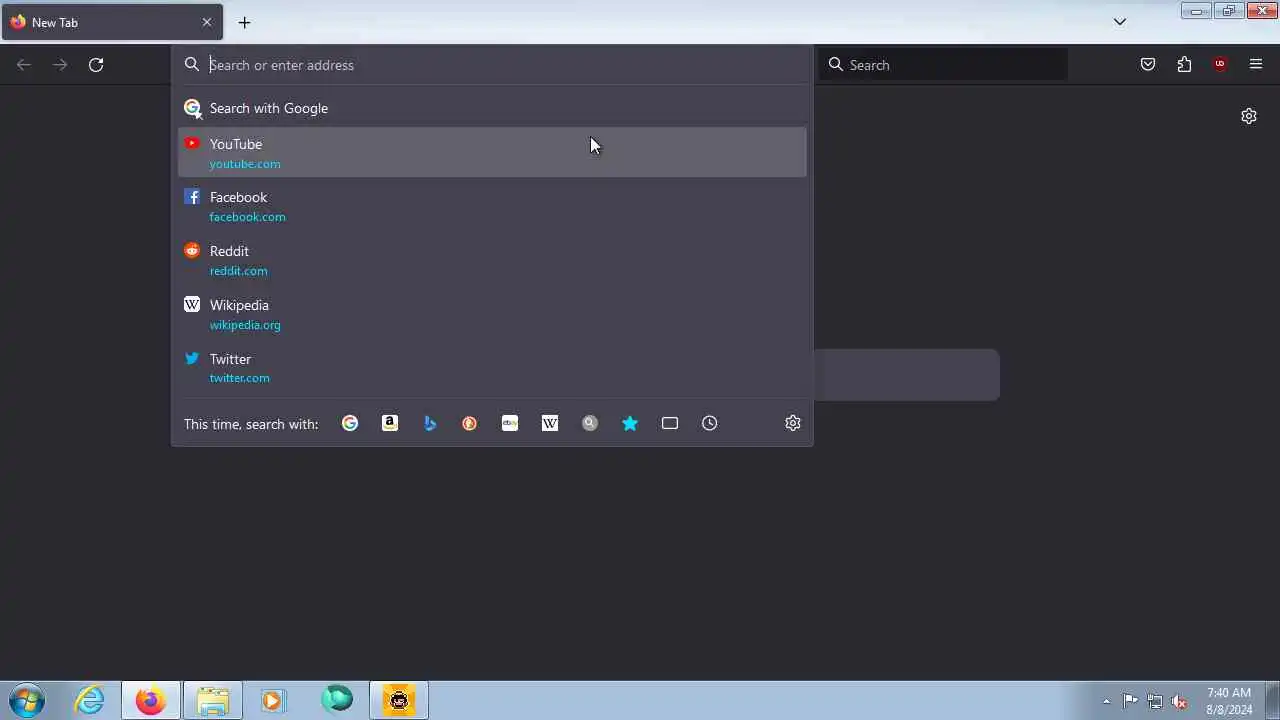Image resolution: width=1280 pixels, height=720 pixels.
Task: Click the facebook.com URL text
Action: click(x=247, y=217)
